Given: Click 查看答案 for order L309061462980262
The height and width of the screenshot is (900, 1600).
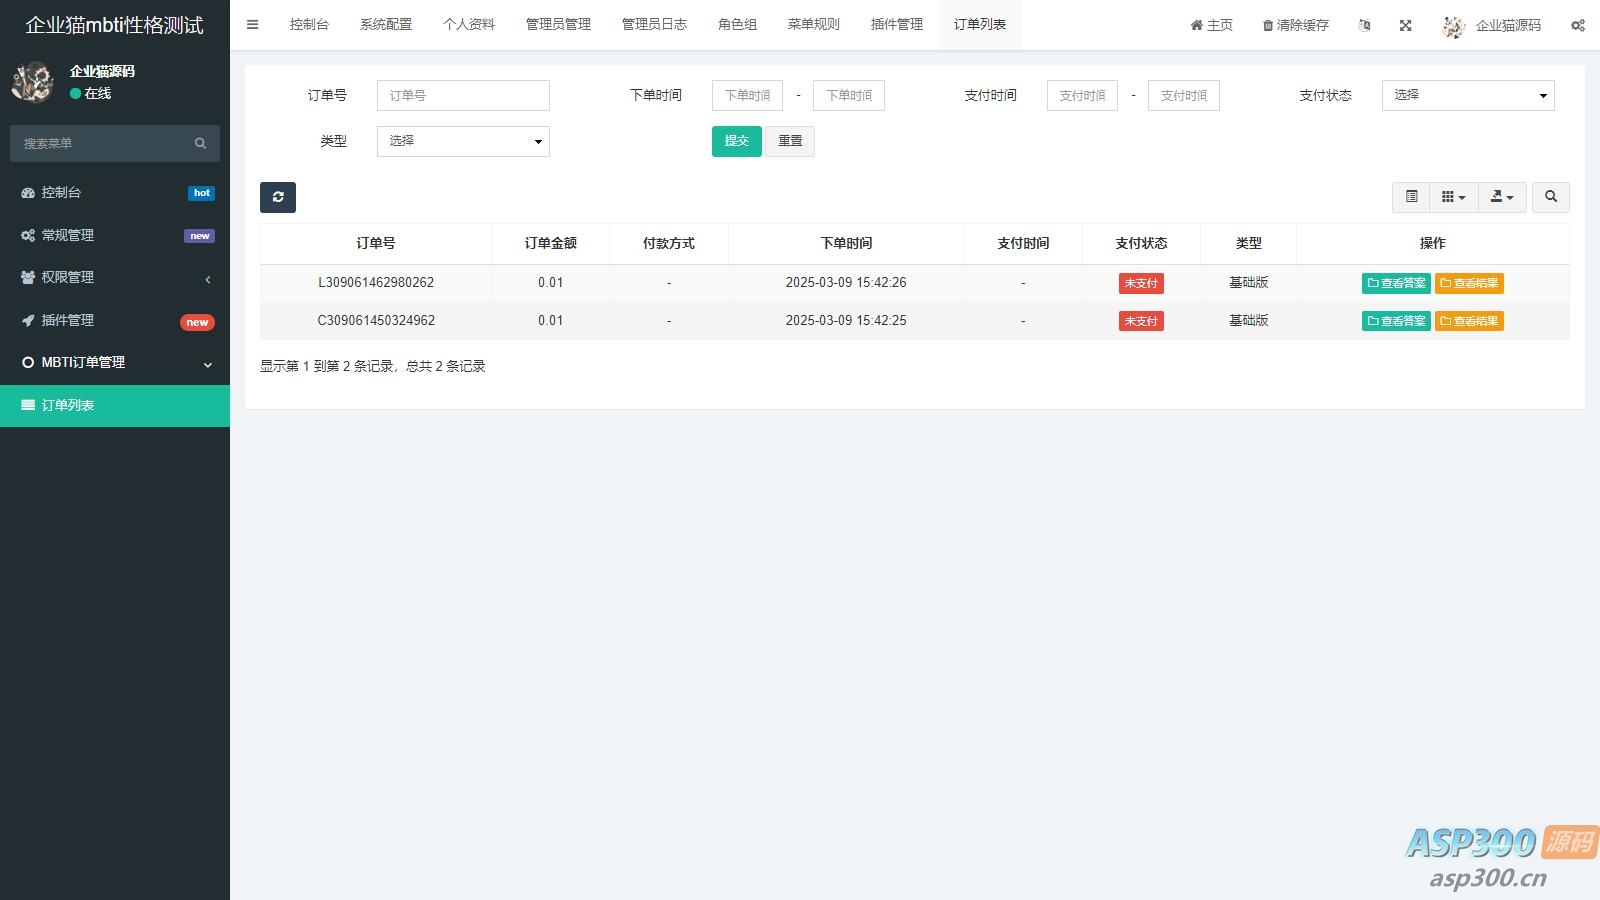Looking at the screenshot, I should click(x=1395, y=283).
